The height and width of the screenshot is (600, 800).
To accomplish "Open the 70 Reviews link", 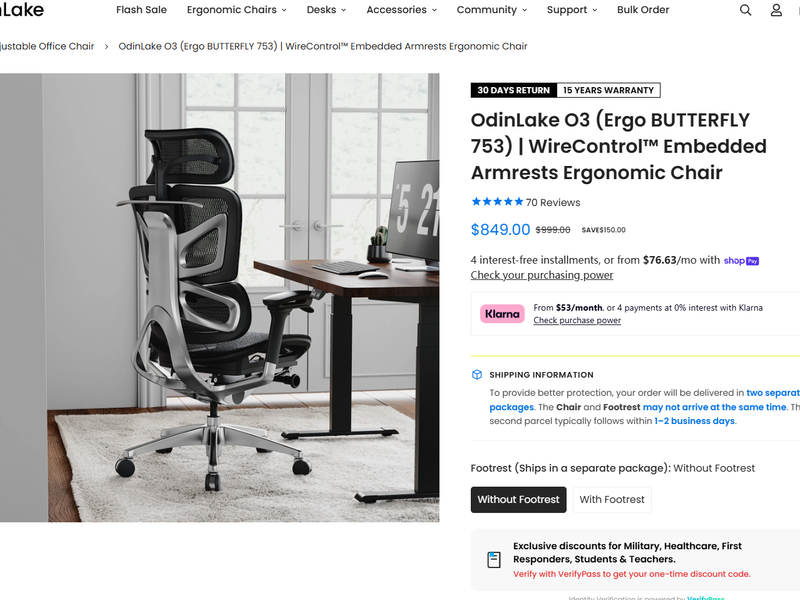I will [x=553, y=203].
